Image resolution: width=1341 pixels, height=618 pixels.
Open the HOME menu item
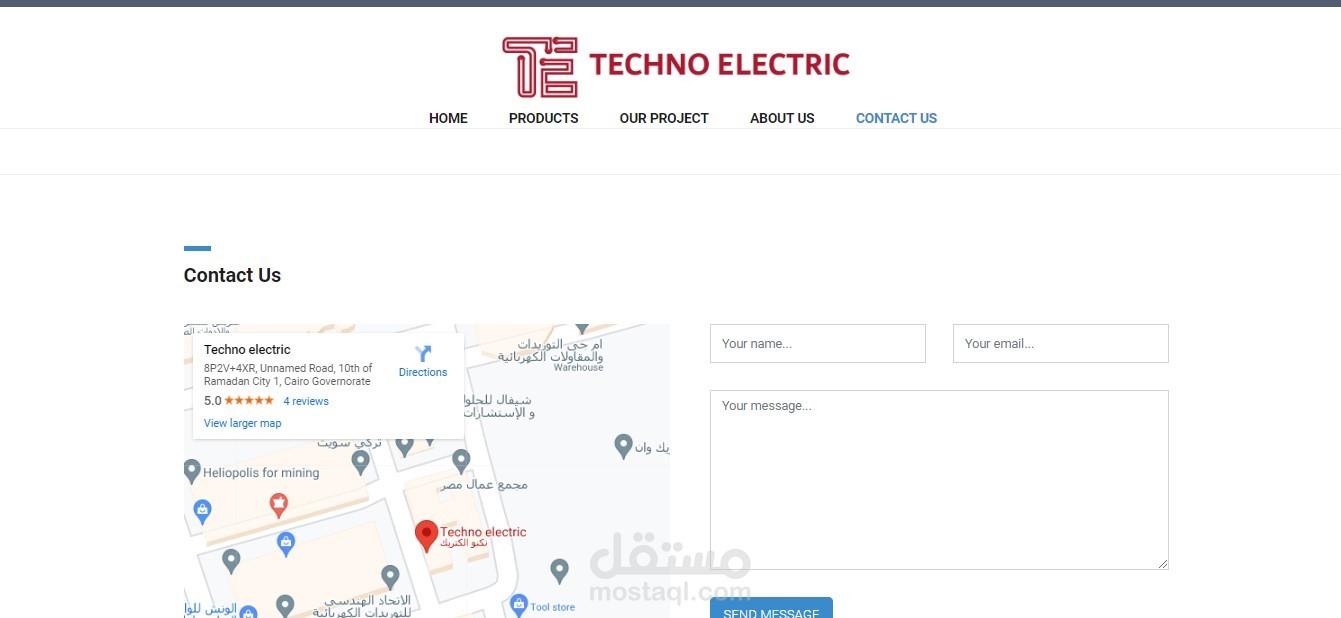tap(448, 118)
